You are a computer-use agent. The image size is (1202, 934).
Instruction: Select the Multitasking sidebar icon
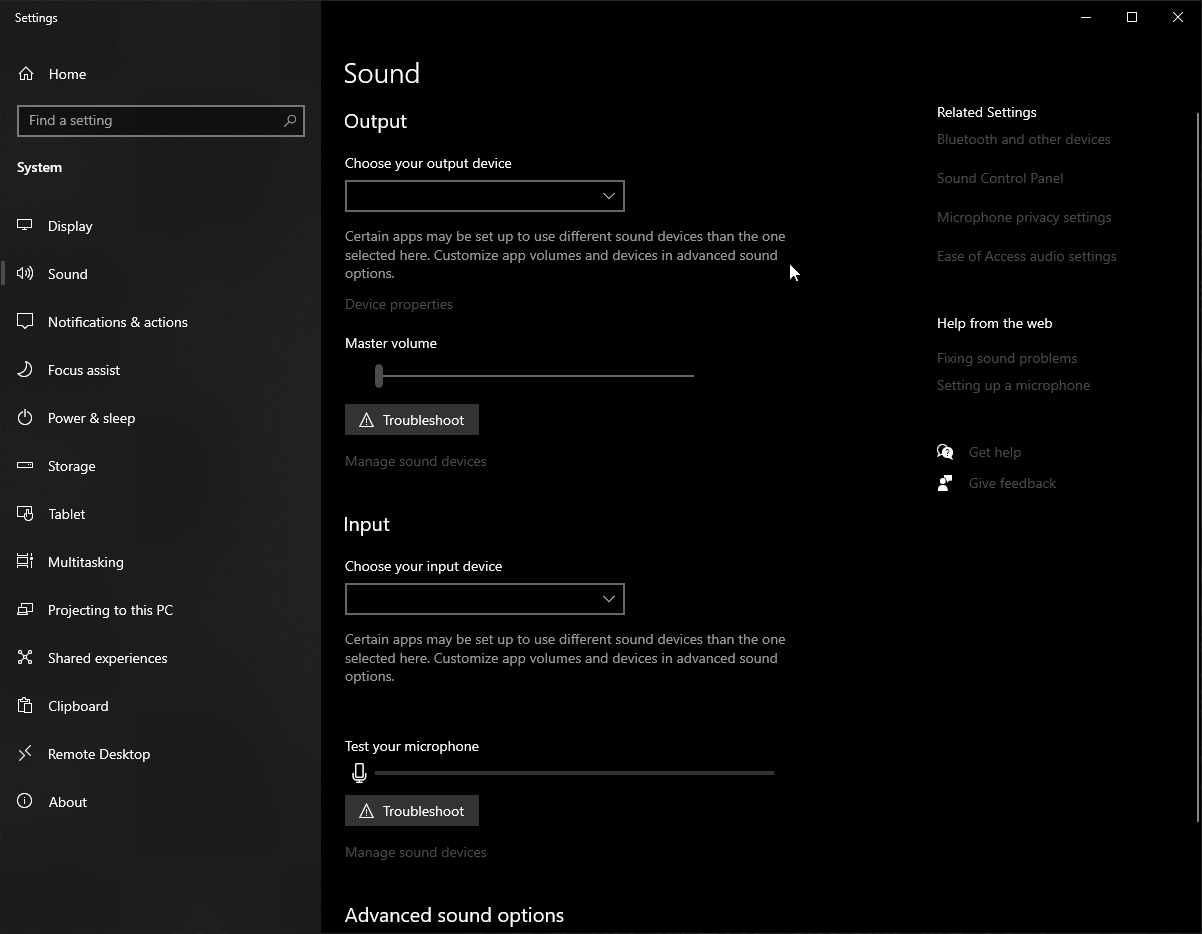tap(24, 561)
